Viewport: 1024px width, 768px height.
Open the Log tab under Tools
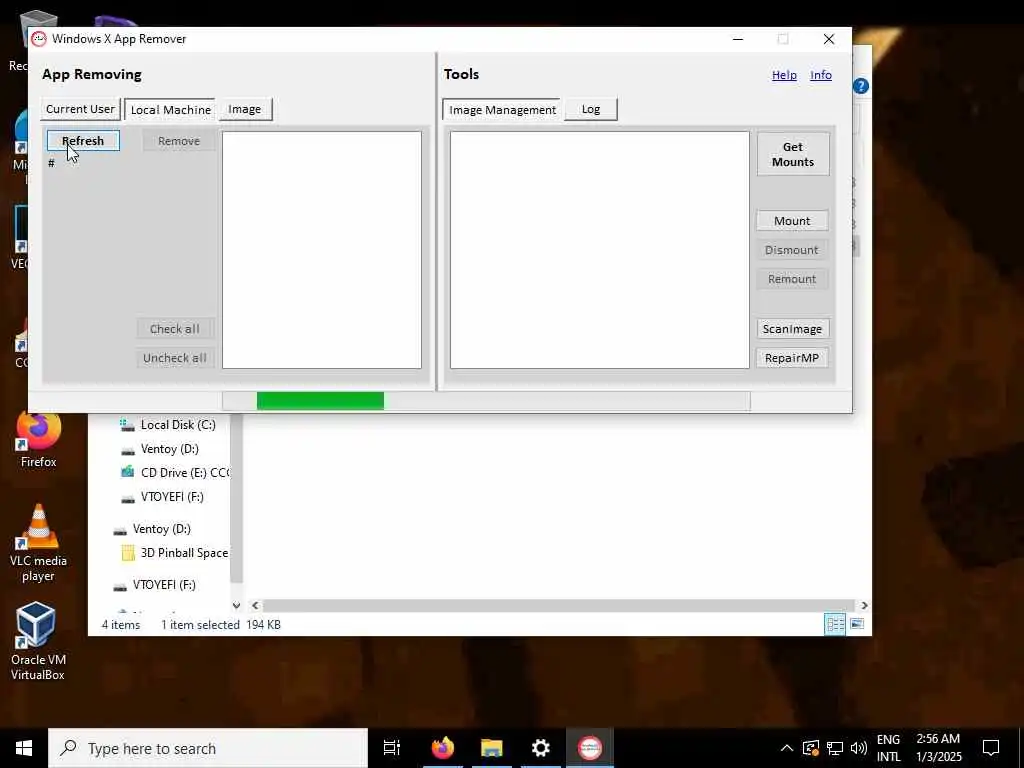(x=591, y=109)
